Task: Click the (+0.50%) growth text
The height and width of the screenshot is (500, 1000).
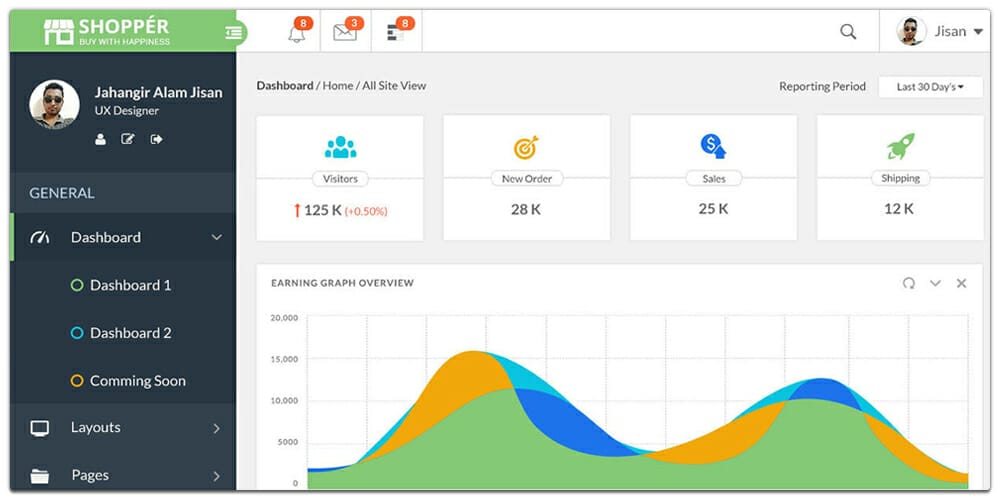Action: [366, 211]
